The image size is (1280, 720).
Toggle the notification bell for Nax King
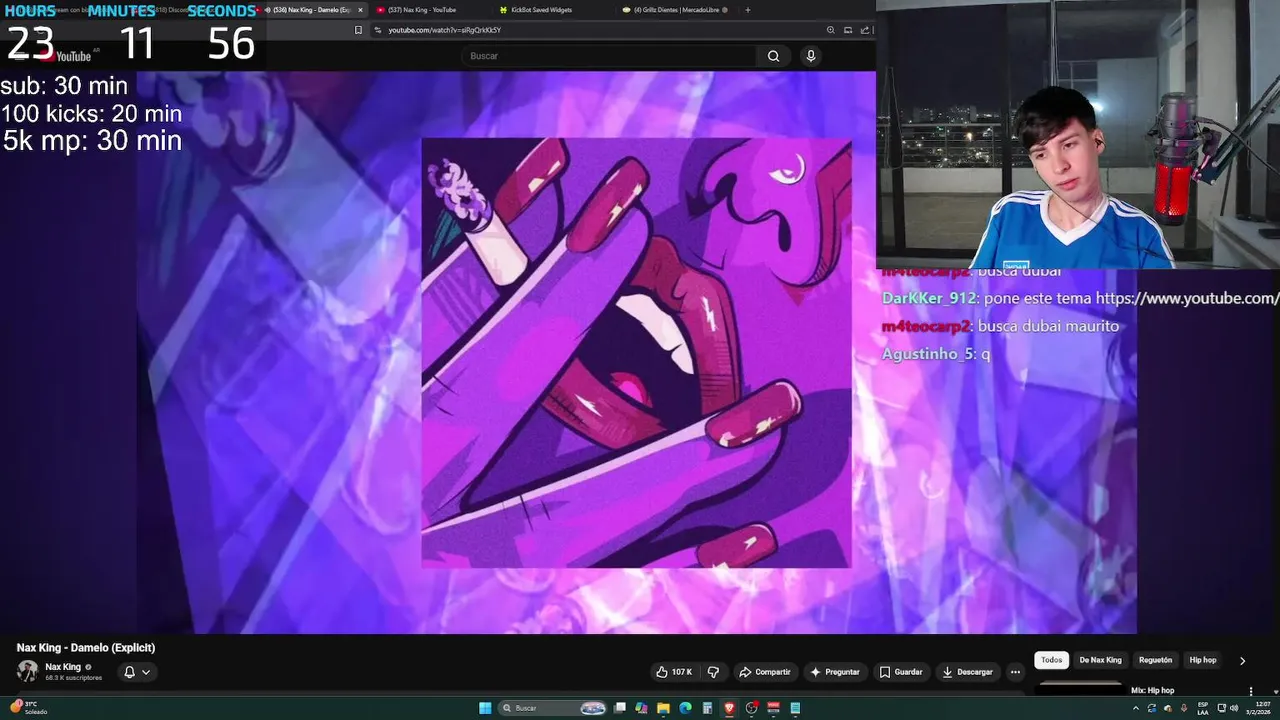[129, 672]
